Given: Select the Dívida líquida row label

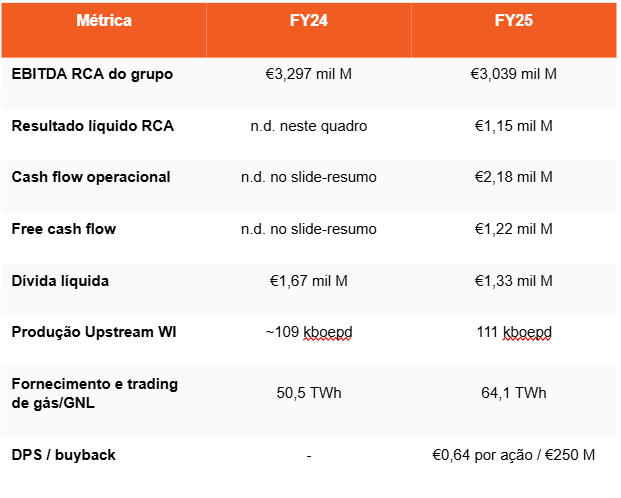Looking at the screenshot, I should pos(60,281).
